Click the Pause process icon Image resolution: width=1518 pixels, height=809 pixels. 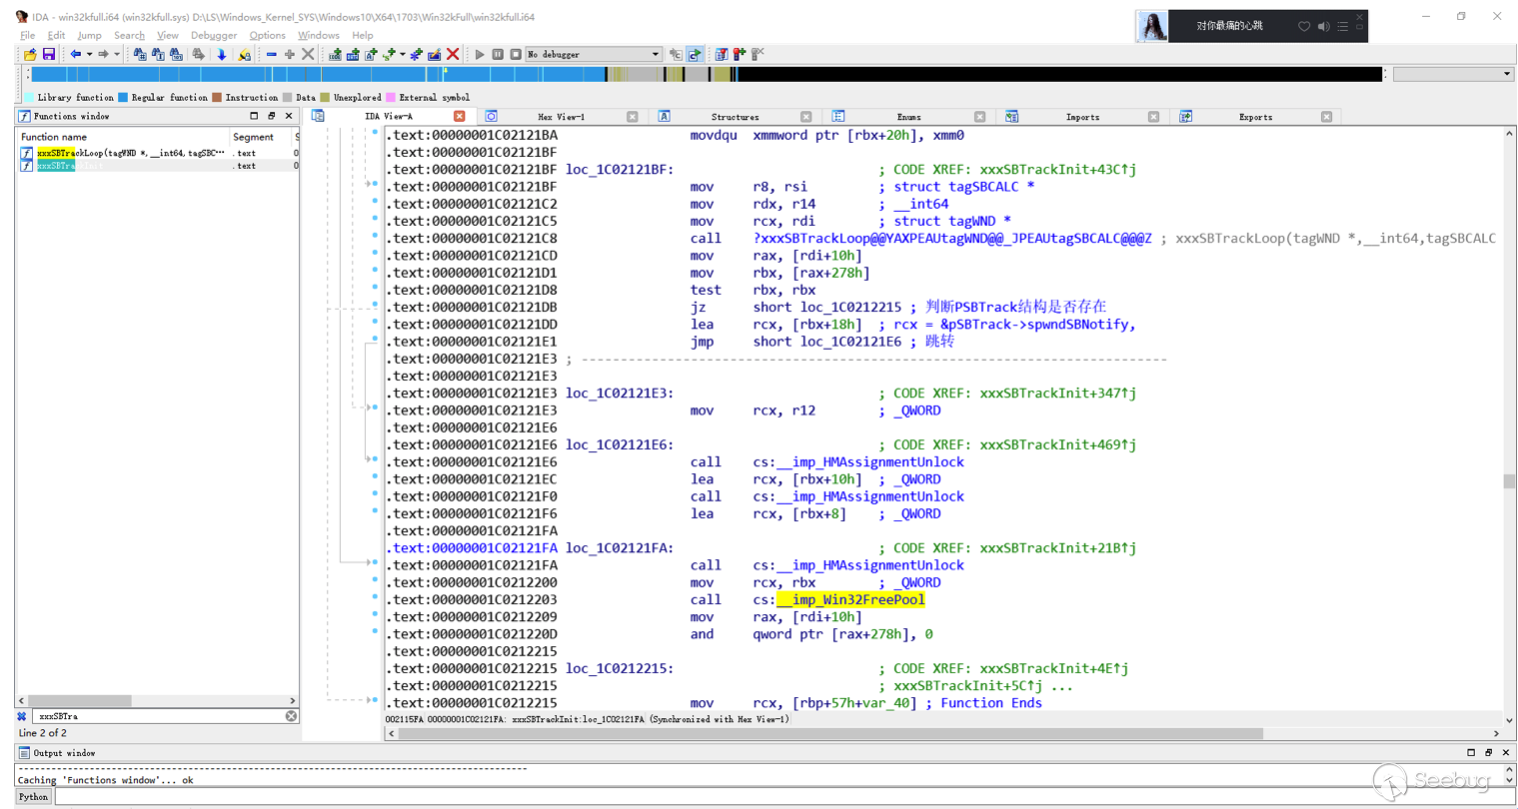point(497,55)
